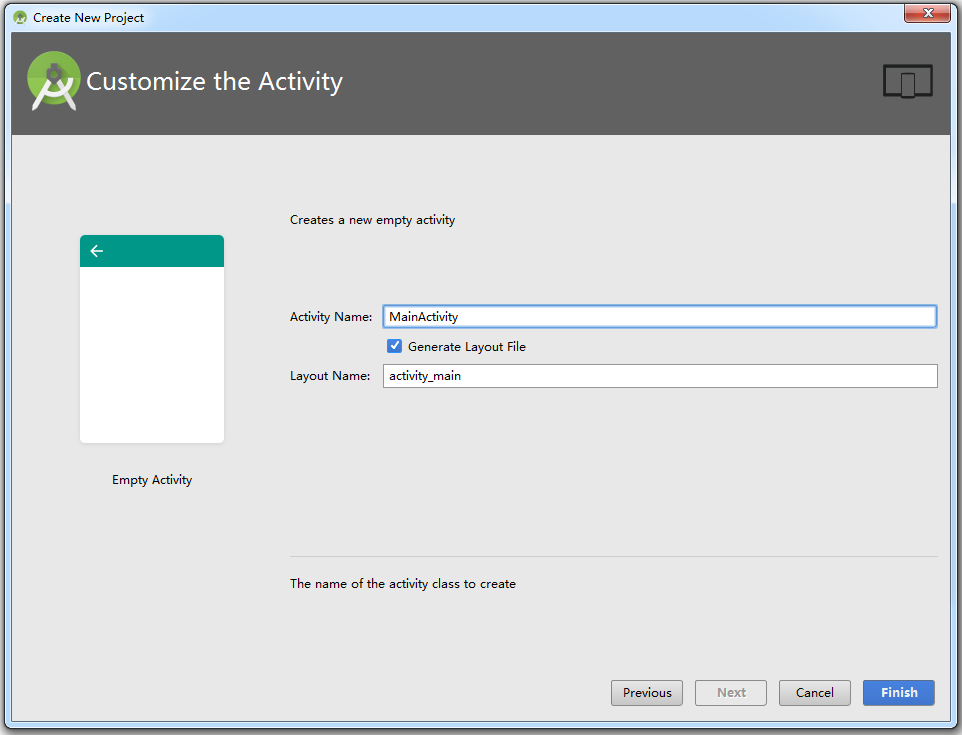Go back with the Previous button
The height and width of the screenshot is (735, 962).
coord(647,693)
